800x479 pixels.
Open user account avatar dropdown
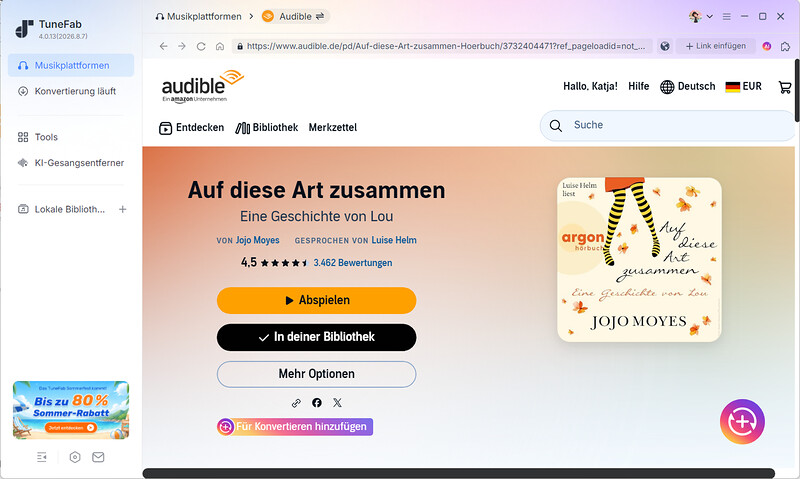(x=701, y=16)
